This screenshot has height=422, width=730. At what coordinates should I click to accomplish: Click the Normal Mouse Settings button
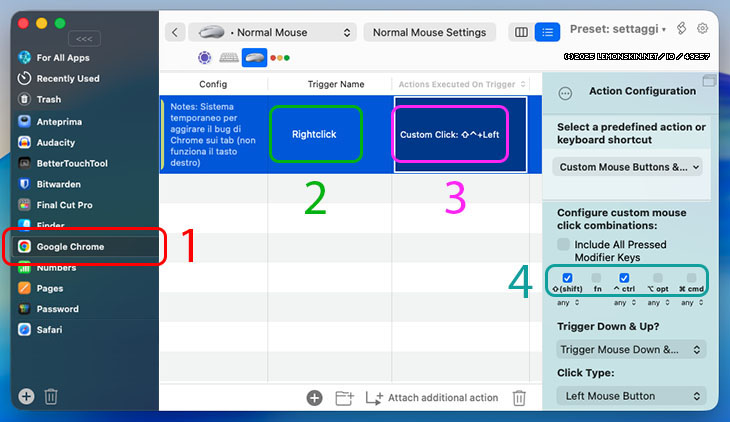coord(429,32)
